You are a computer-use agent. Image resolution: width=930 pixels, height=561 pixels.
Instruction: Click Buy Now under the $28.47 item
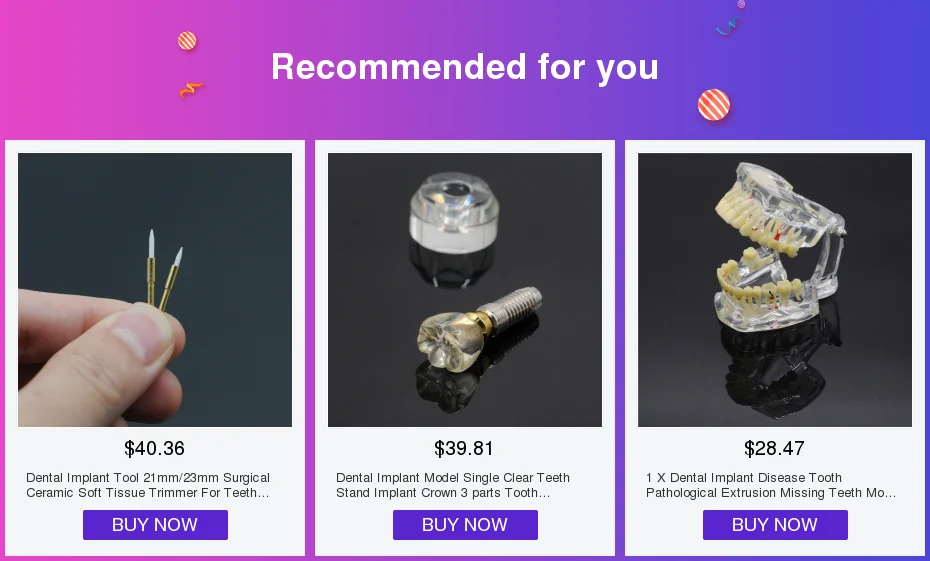775,525
